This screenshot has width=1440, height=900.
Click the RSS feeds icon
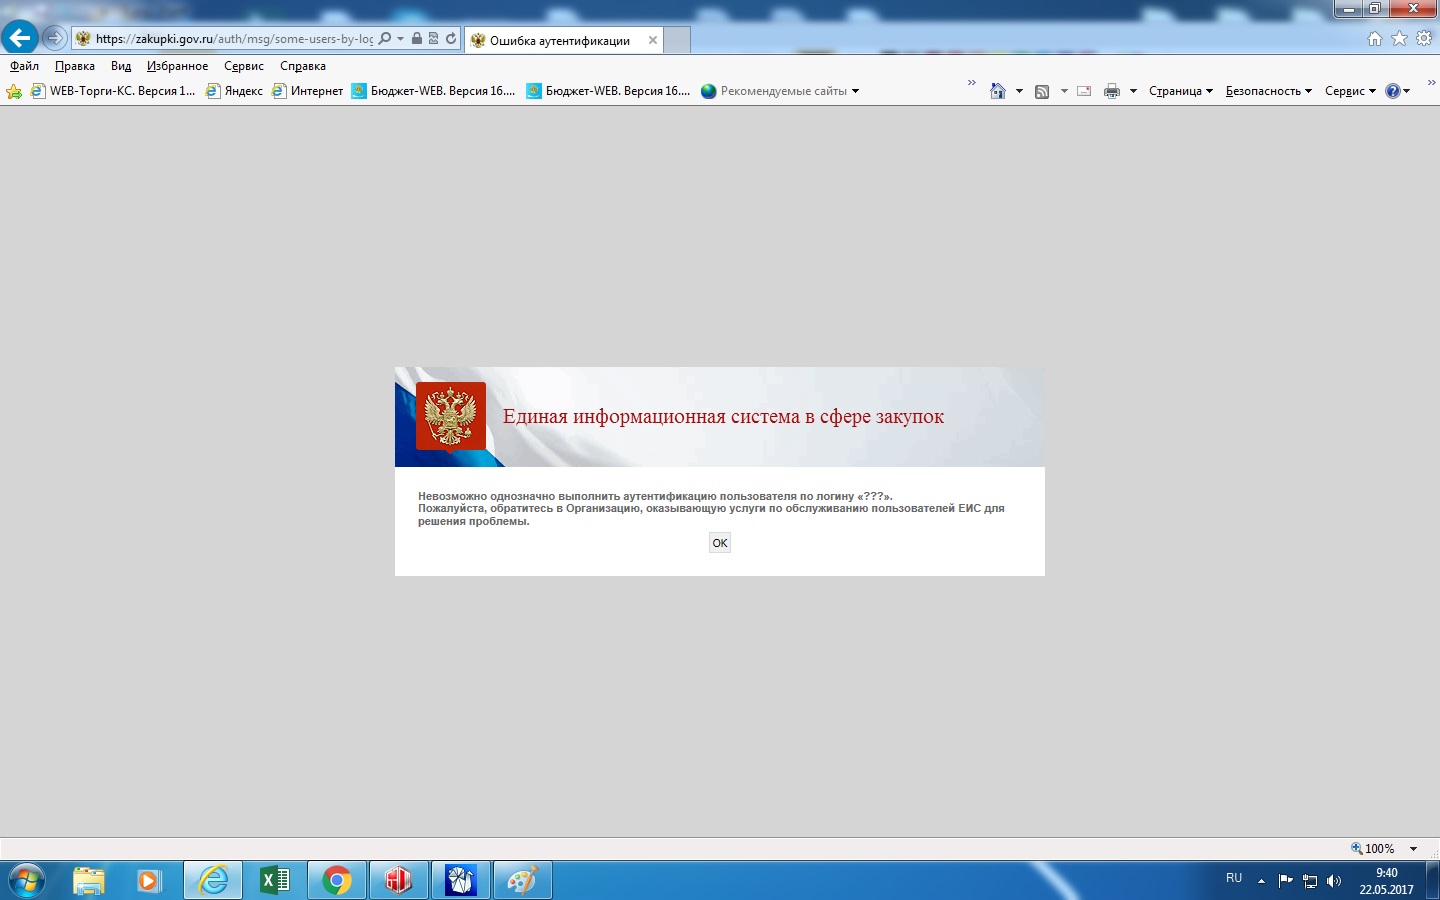coord(1042,91)
